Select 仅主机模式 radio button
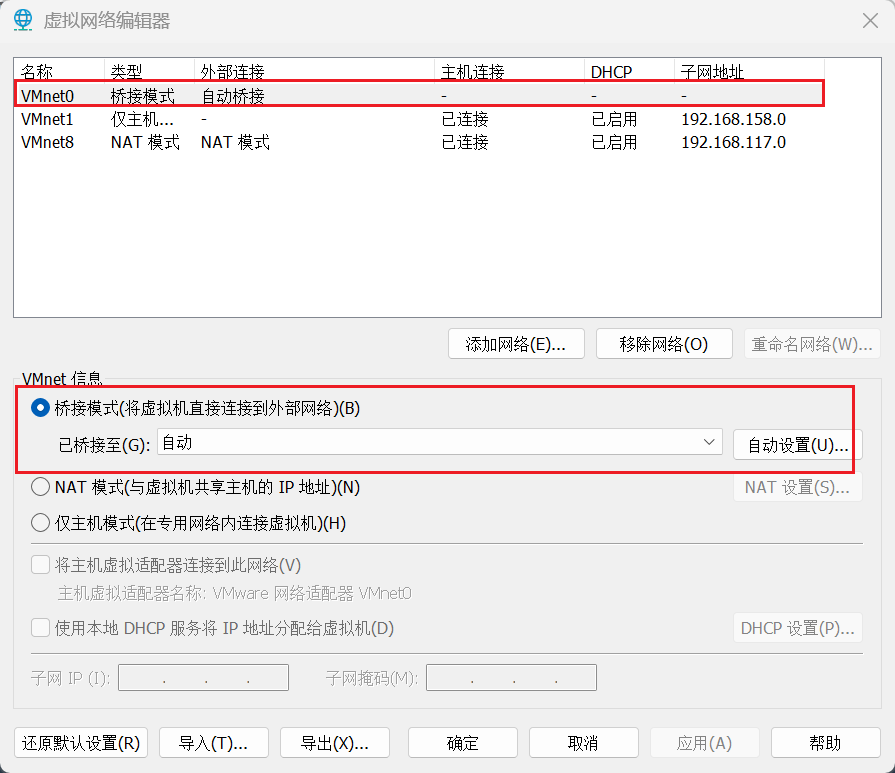The width and height of the screenshot is (895, 773). (40, 522)
